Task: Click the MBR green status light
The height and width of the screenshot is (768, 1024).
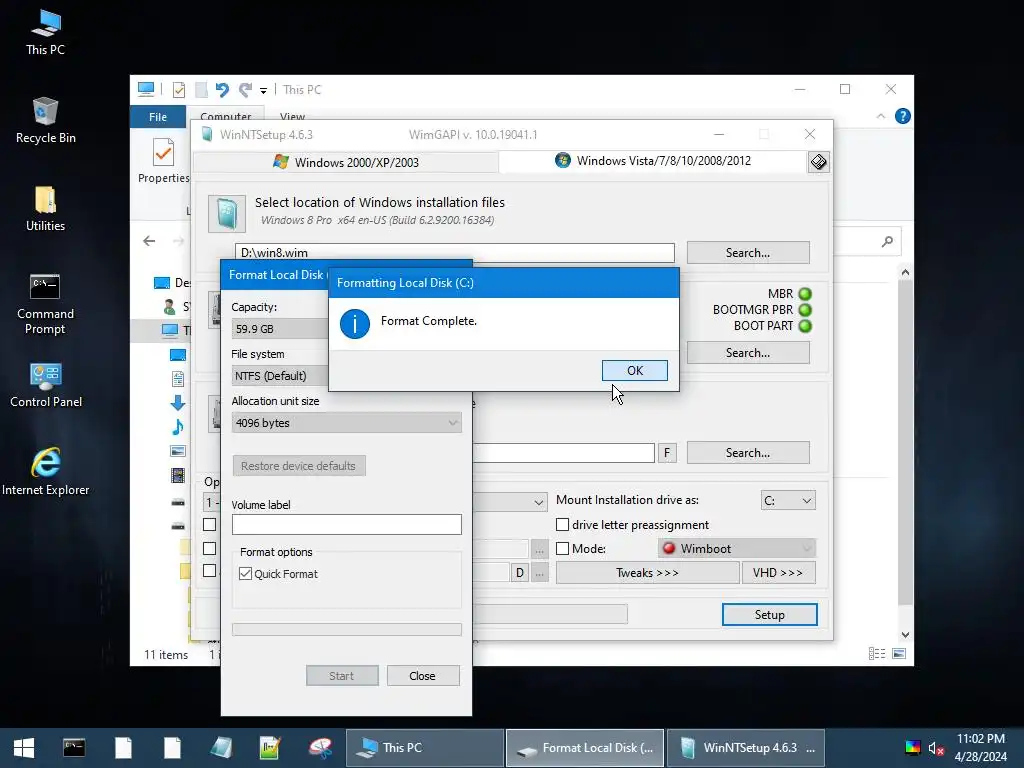Action: (x=805, y=294)
